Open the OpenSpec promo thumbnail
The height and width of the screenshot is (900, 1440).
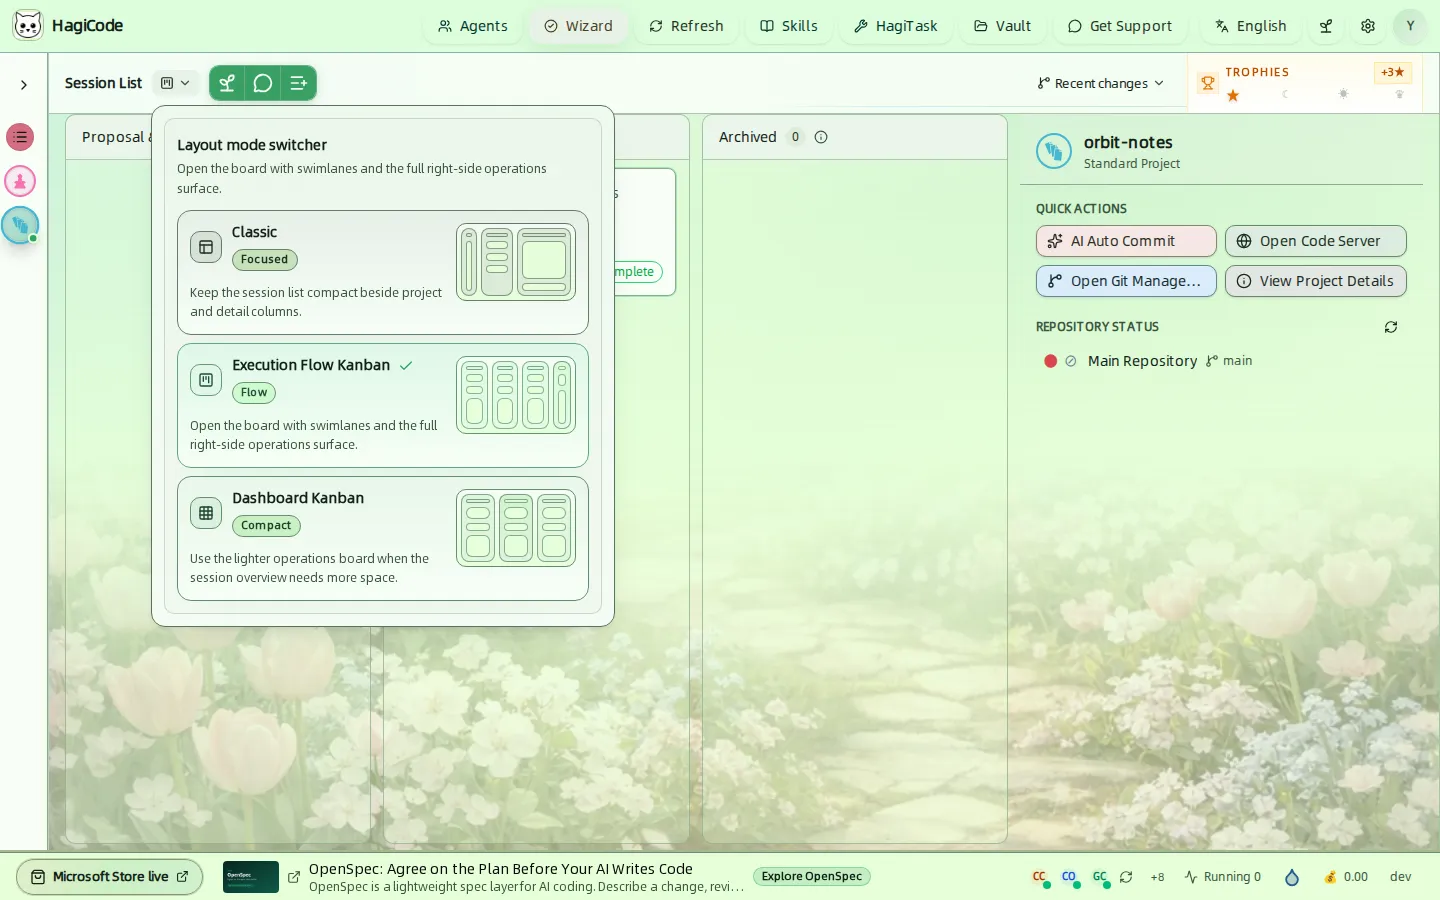click(251, 877)
